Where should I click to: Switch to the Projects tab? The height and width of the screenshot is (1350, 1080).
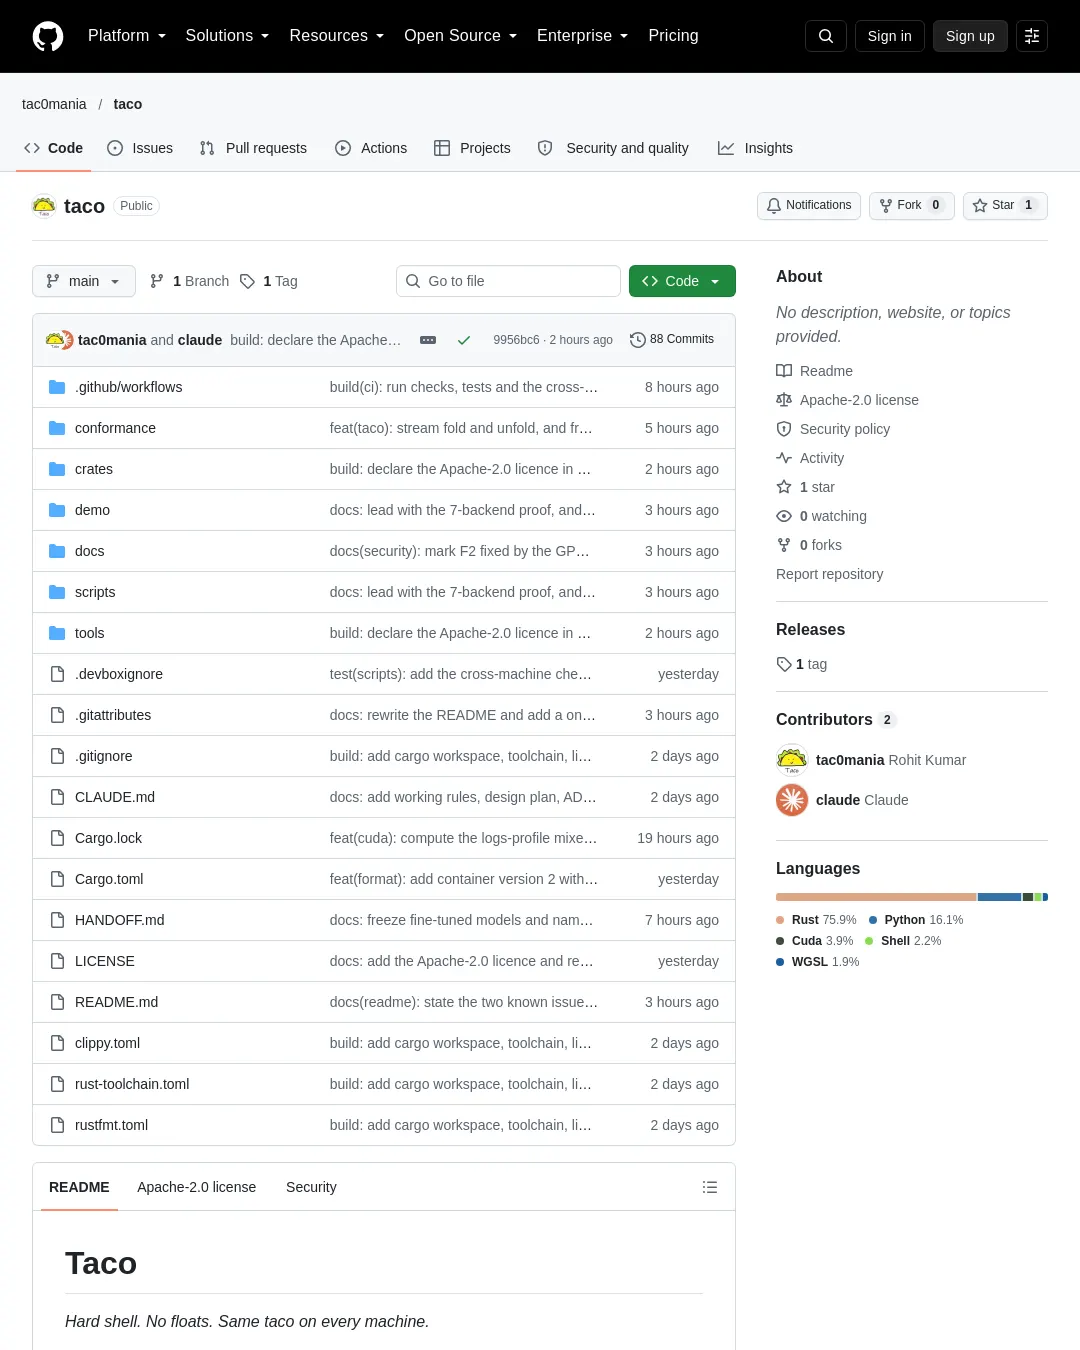(472, 148)
